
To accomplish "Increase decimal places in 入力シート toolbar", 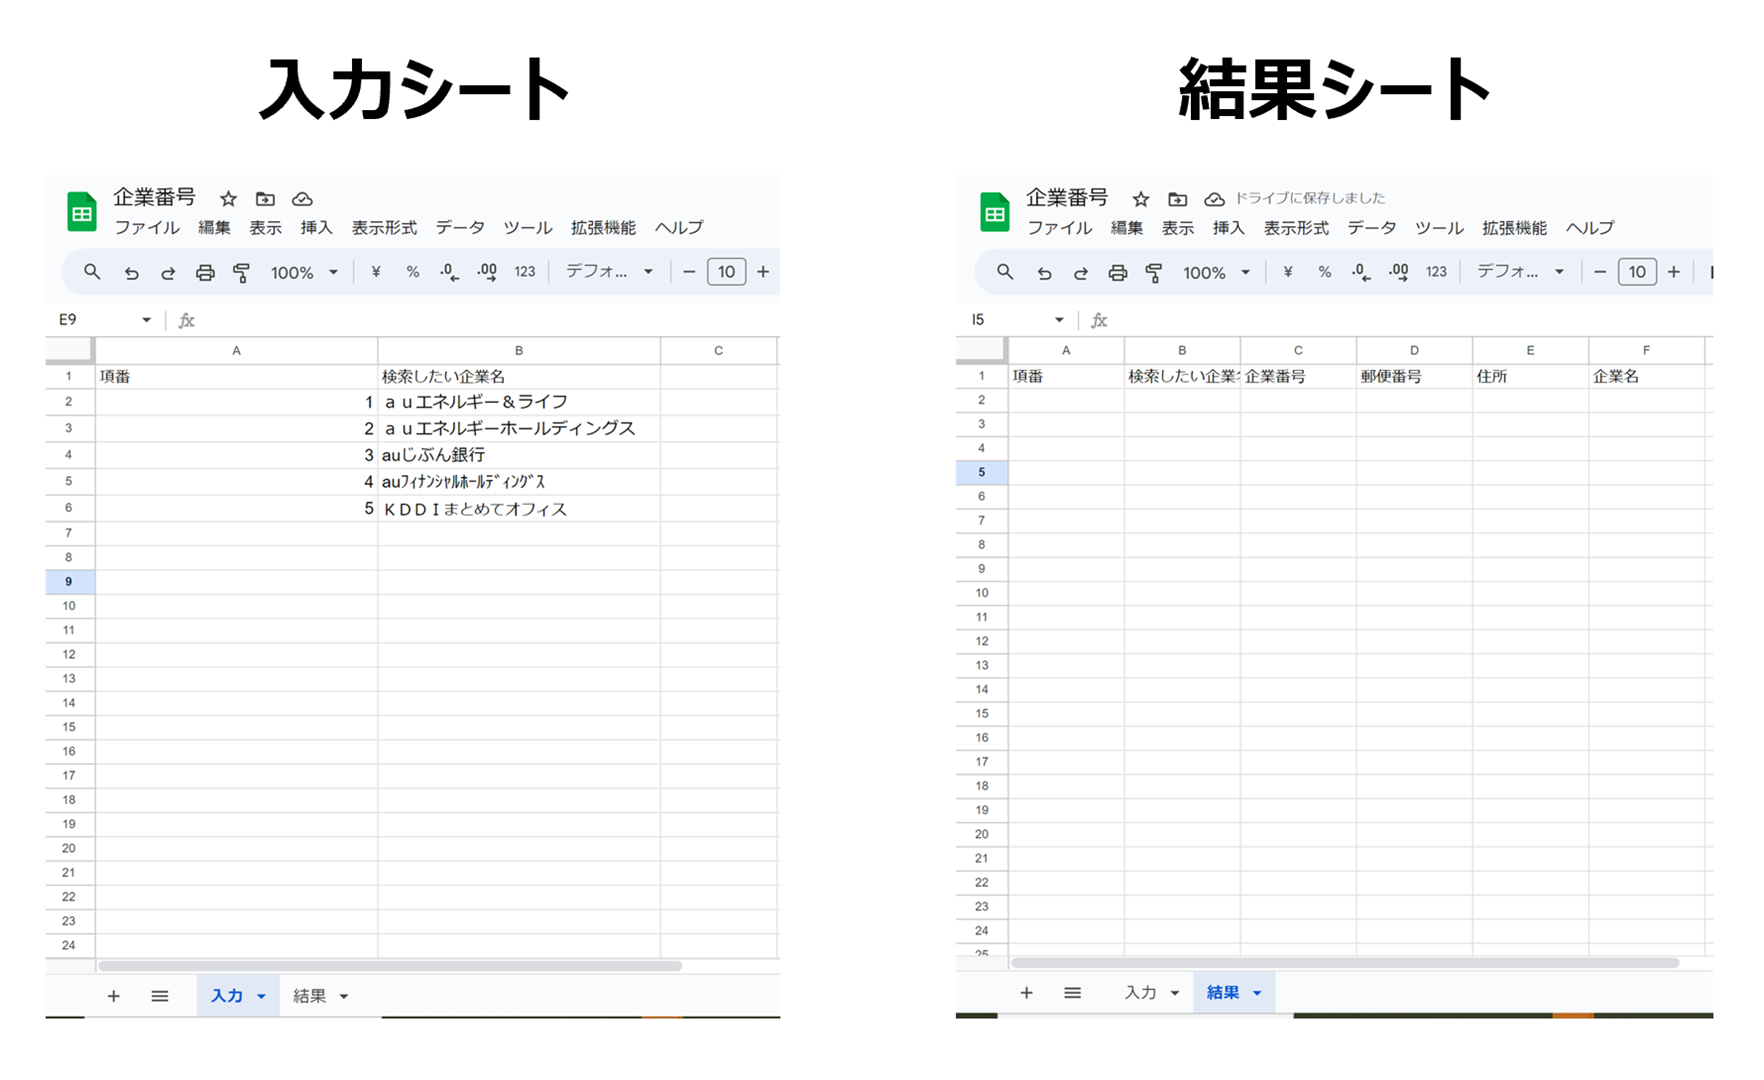I will (x=487, y=272).
